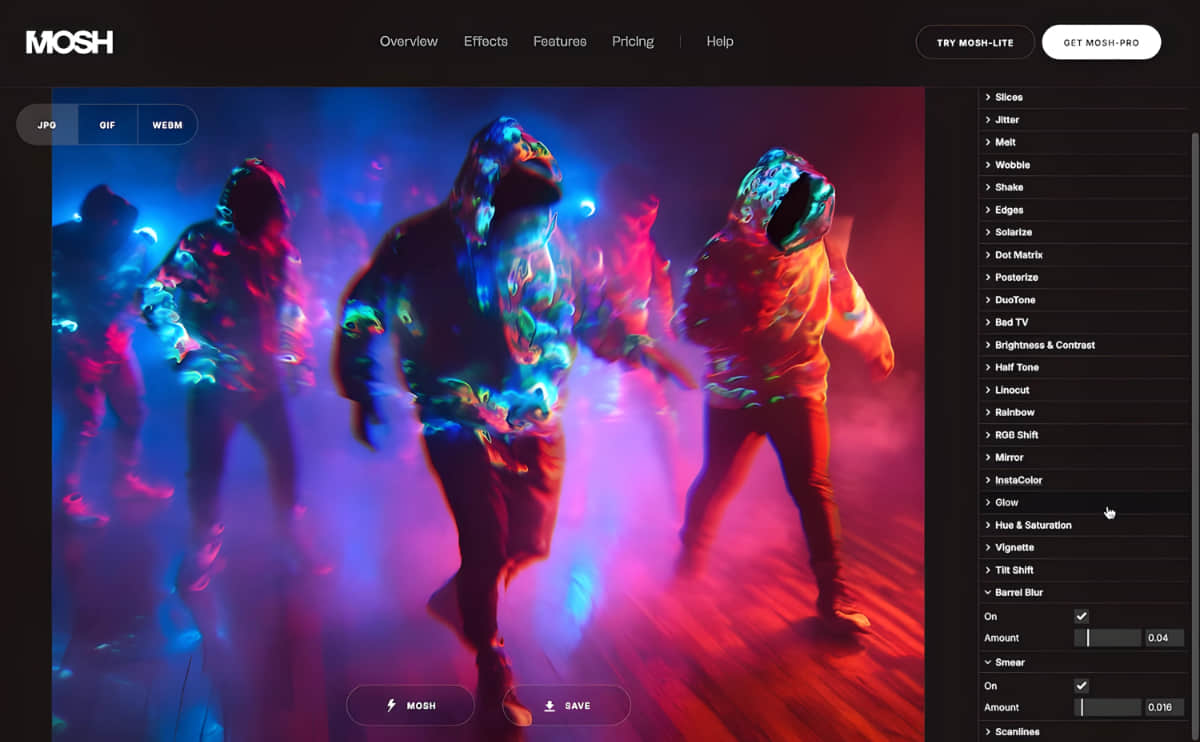Click the Try Mosh-Lite button
Screen dimensions: 1200x742
(974, 43)
